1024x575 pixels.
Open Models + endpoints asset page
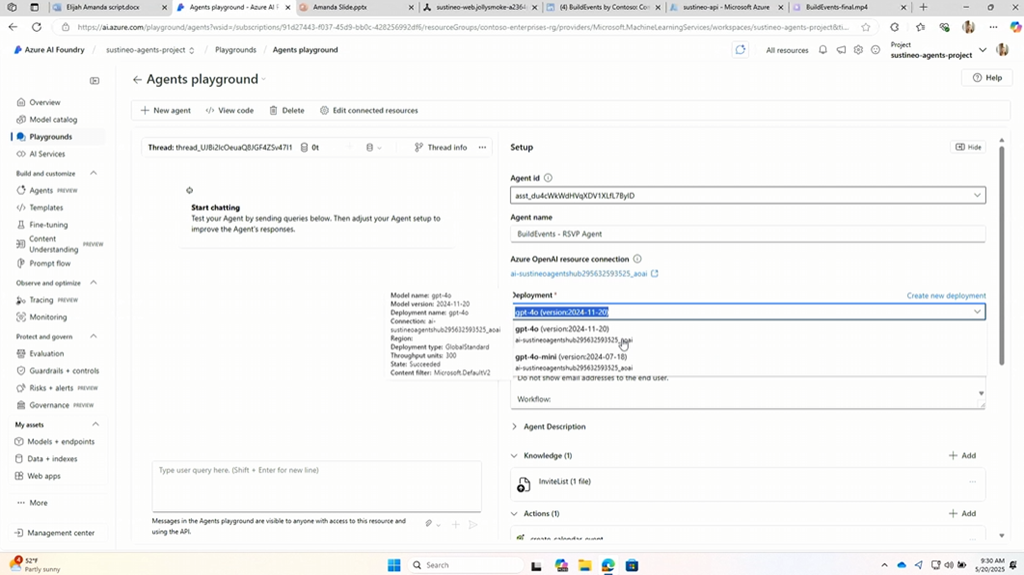(61, 442)
